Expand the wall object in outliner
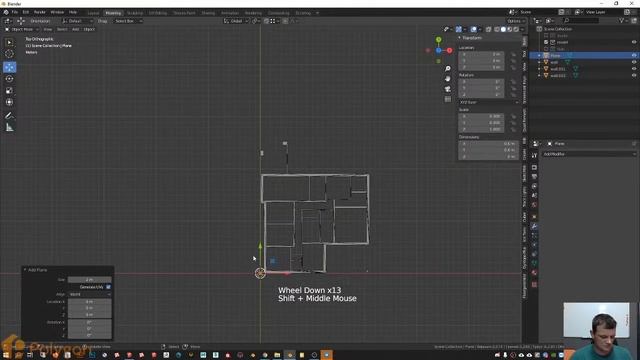 point(539,62)
